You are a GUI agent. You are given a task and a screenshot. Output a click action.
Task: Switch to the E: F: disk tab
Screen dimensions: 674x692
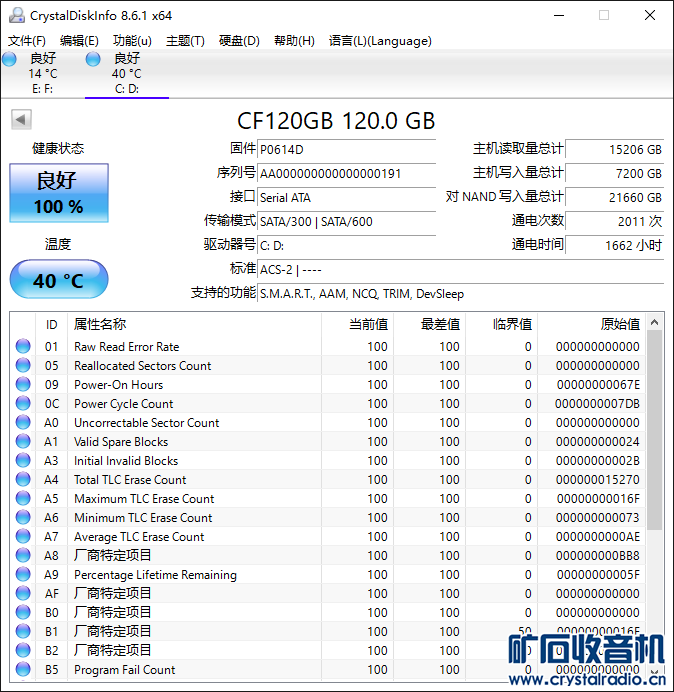(42, 73)
